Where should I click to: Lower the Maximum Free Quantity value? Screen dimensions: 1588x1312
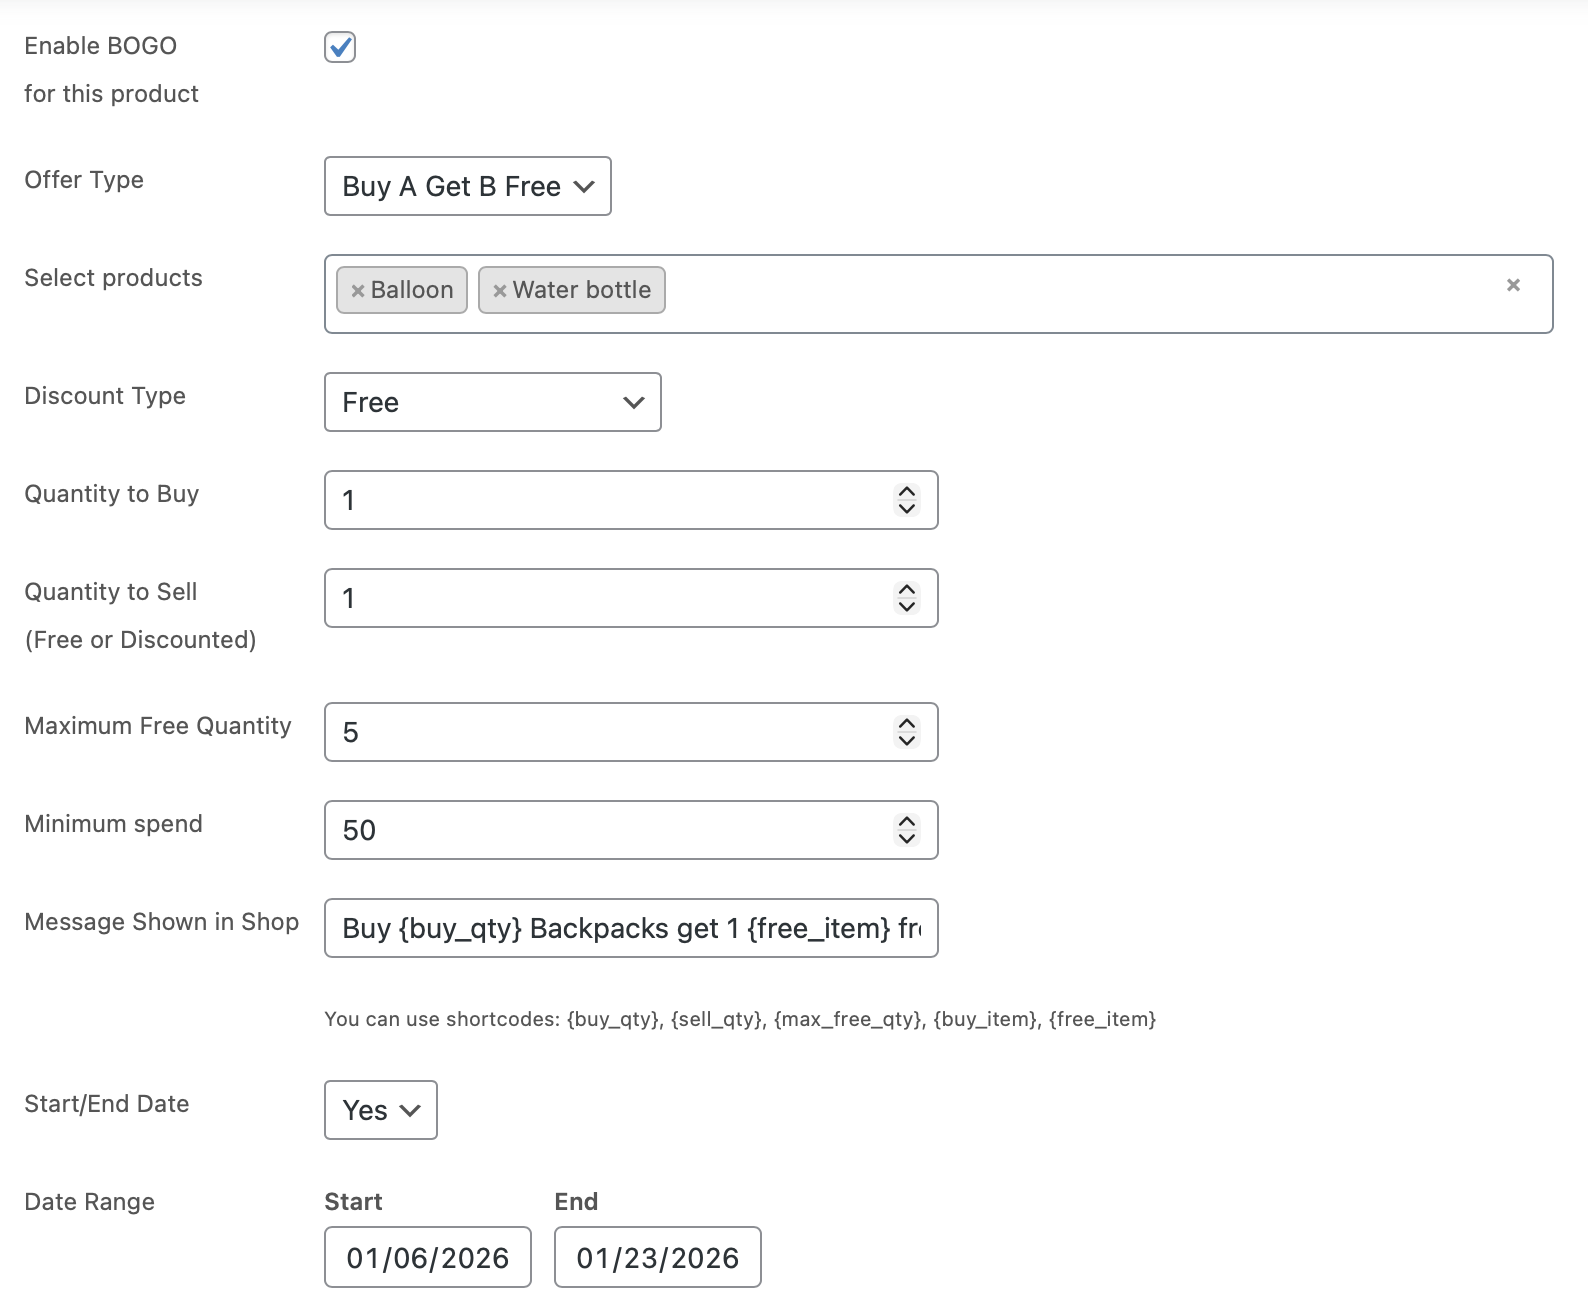pyautogui.click(x=907, y=740)
